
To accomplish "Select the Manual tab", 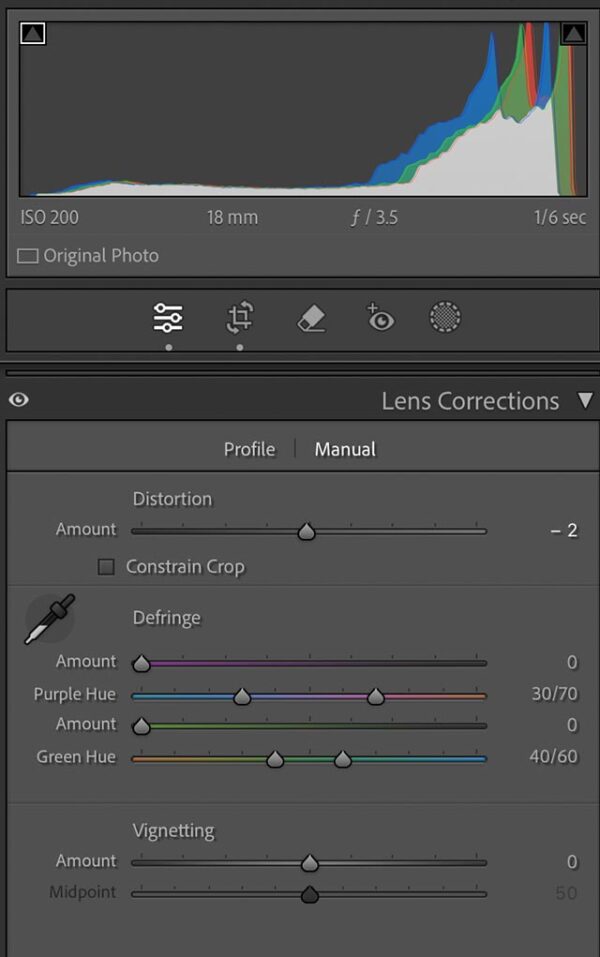I will (x=344, y=449).
